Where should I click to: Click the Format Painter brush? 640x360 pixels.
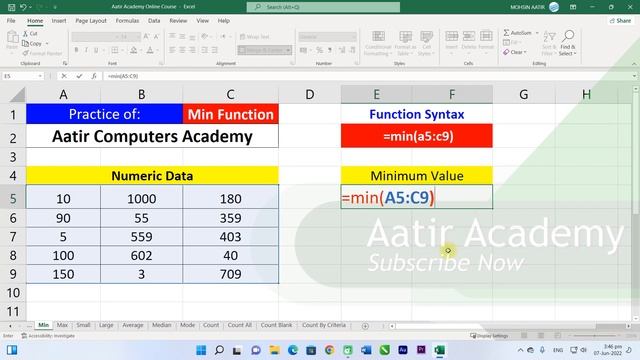pos(25,53)
